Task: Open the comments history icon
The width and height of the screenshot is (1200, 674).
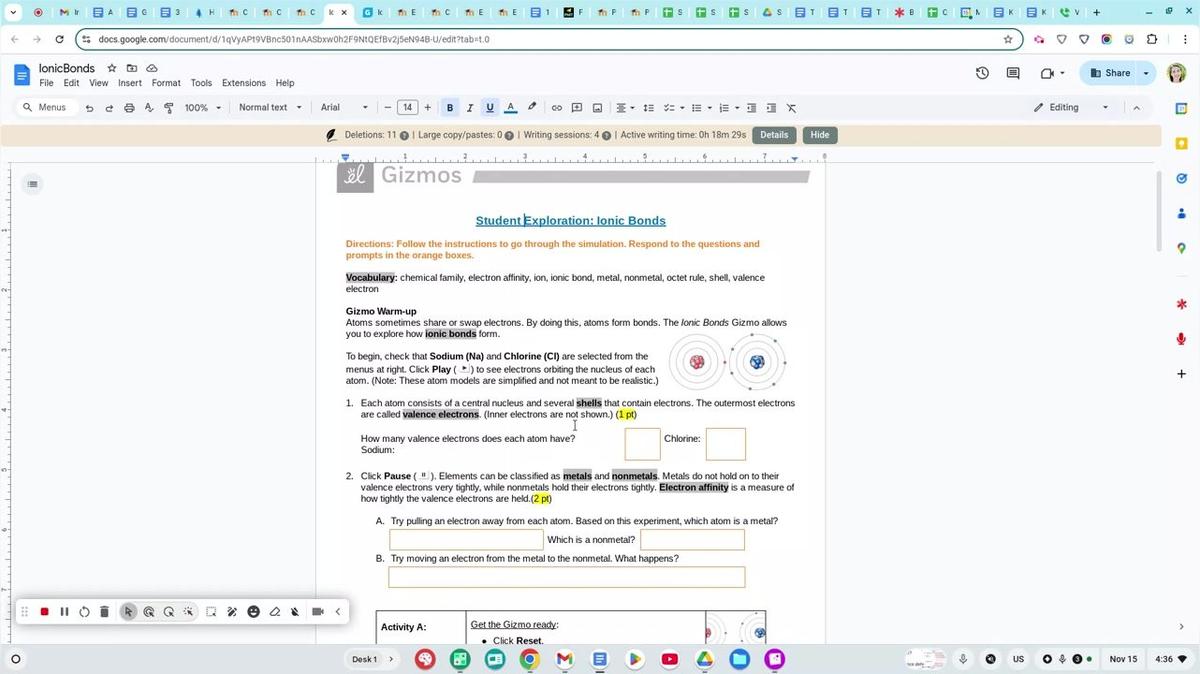Action: 1013,73
